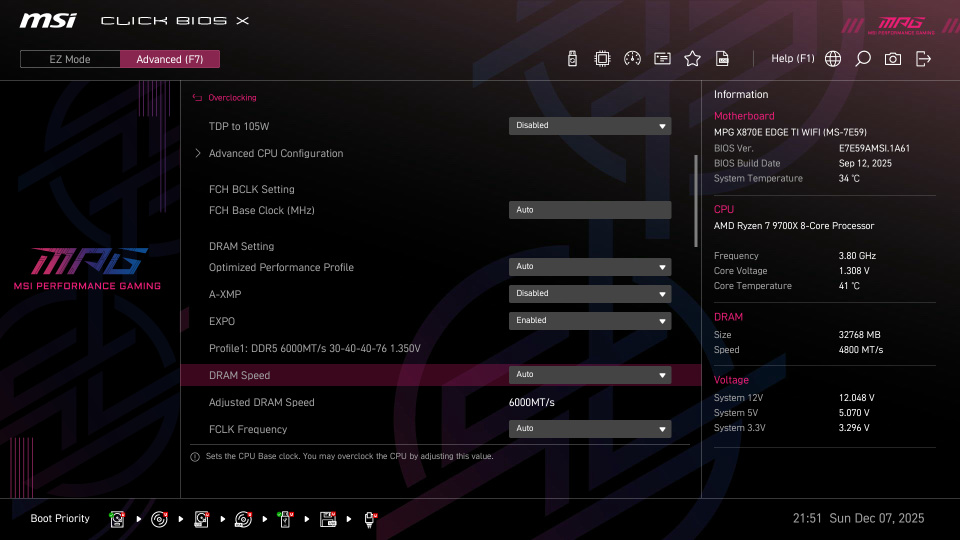The height and width of the screenshot is (540, 960).
Task: Click the FCH BCLK Setting heading
Action: click(x=252, y=189)
